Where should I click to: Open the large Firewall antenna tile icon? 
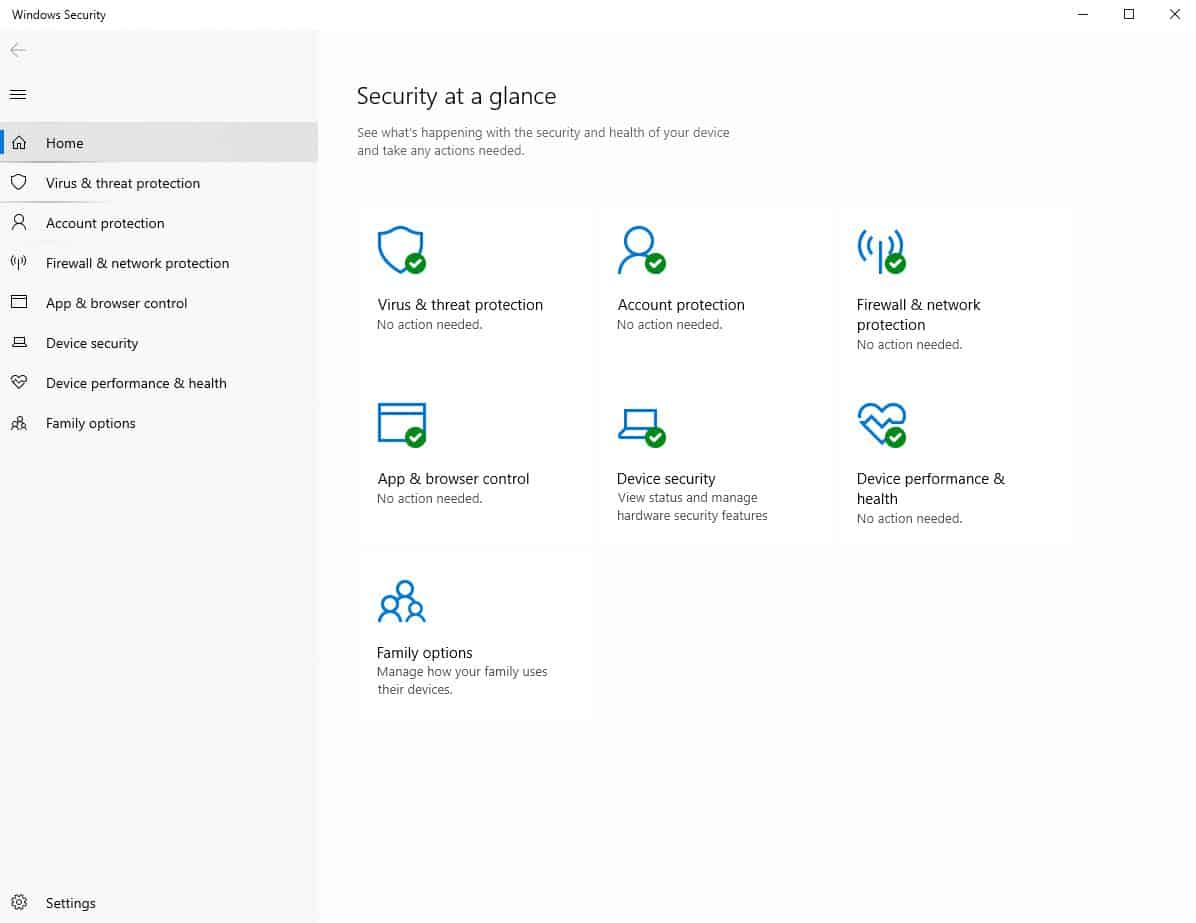pyautogui.click(x=881, y=251)
